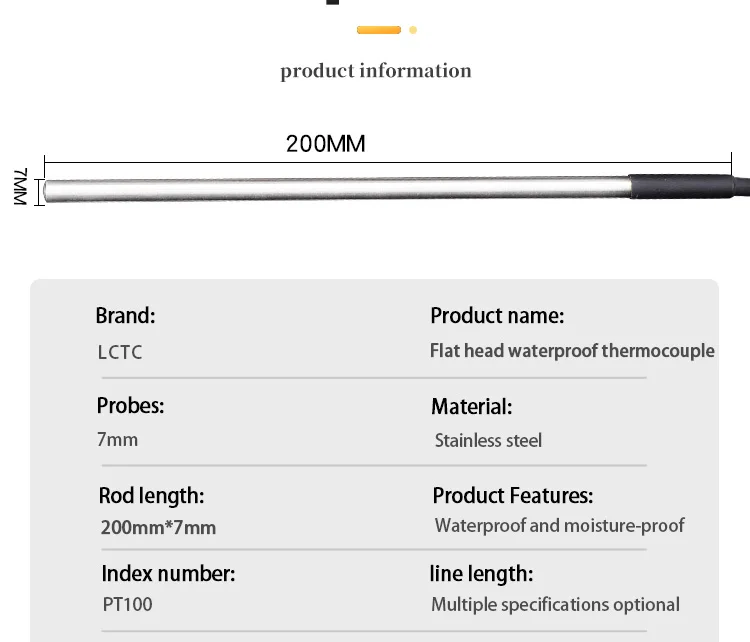Click the "Brand:" label

click(126, 316)
